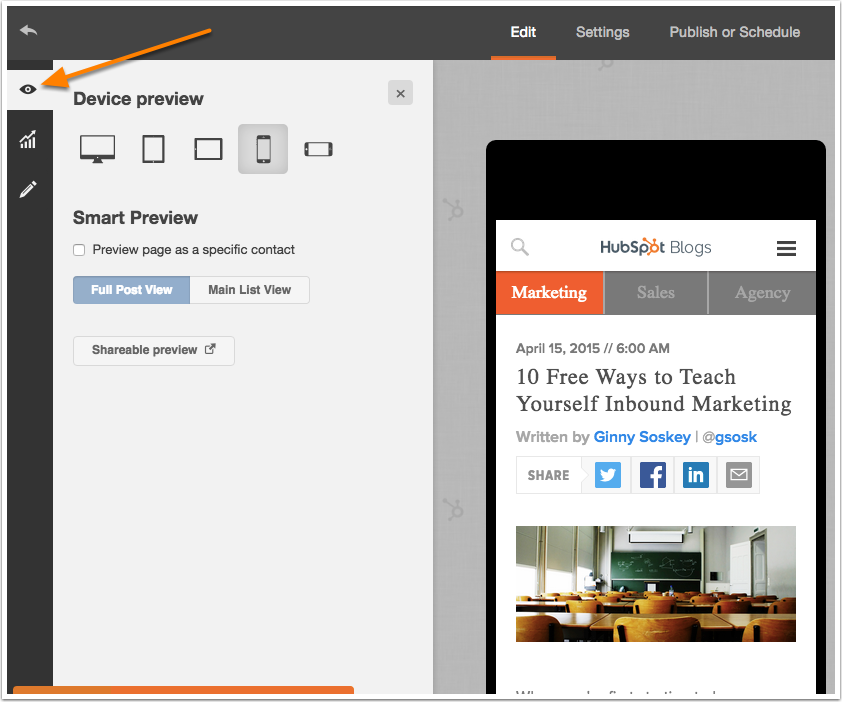Choose portrait phone device preview
Viewport: 842px width, 702px height.
tap(263, 149)
